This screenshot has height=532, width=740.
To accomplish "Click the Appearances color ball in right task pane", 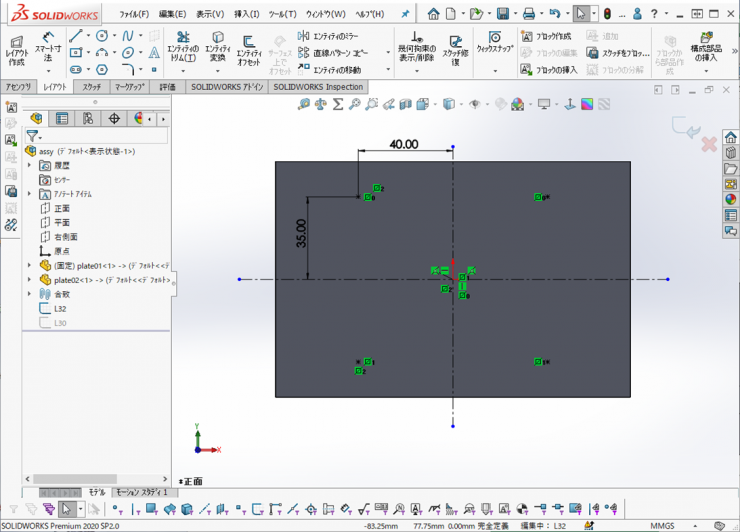I will pos(730,198).
